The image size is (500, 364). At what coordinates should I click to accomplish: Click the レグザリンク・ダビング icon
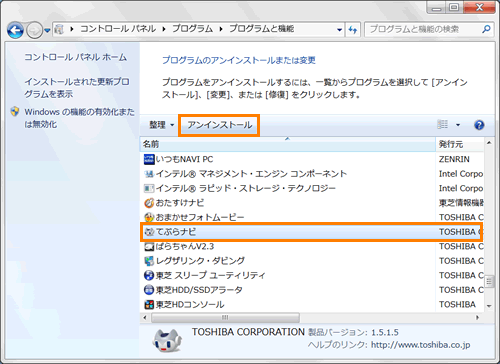point(149,261)
